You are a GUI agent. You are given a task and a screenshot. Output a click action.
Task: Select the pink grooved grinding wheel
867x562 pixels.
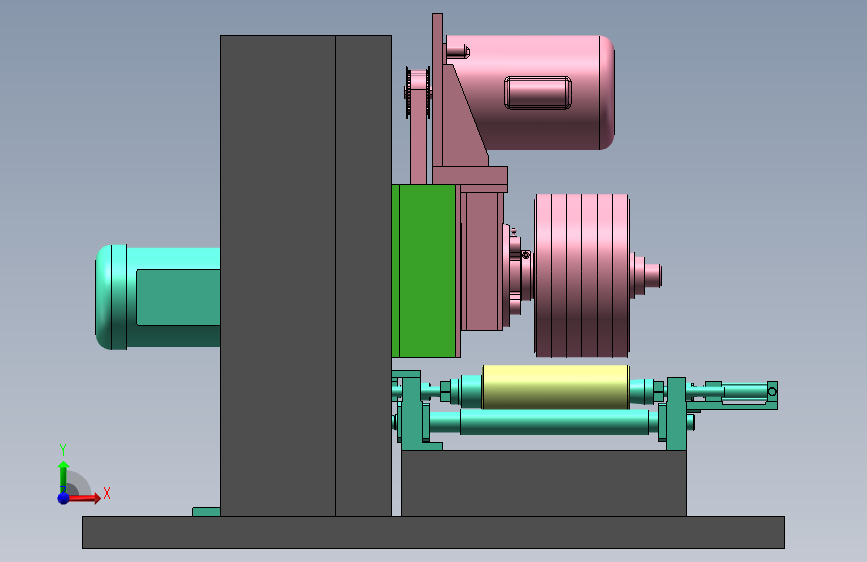click(x=582, y=275)
